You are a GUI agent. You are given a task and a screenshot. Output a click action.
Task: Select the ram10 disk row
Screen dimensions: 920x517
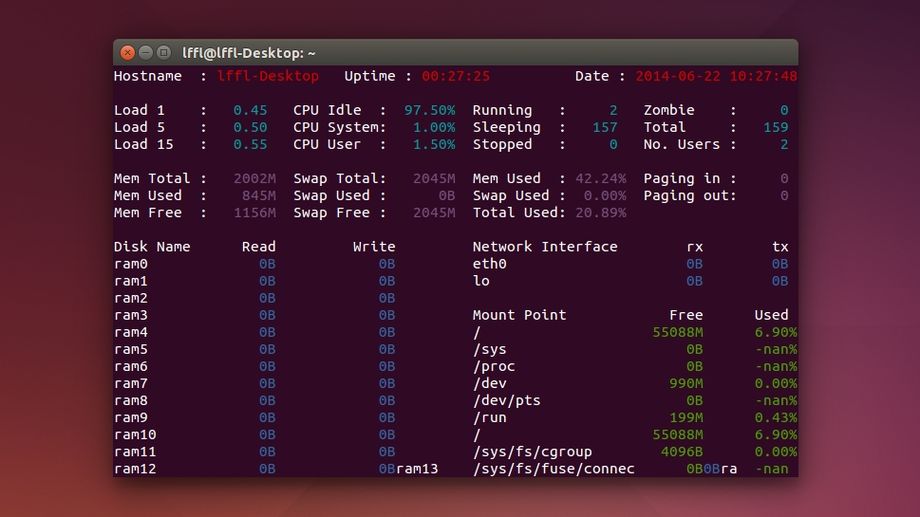(x=255, y=434)
